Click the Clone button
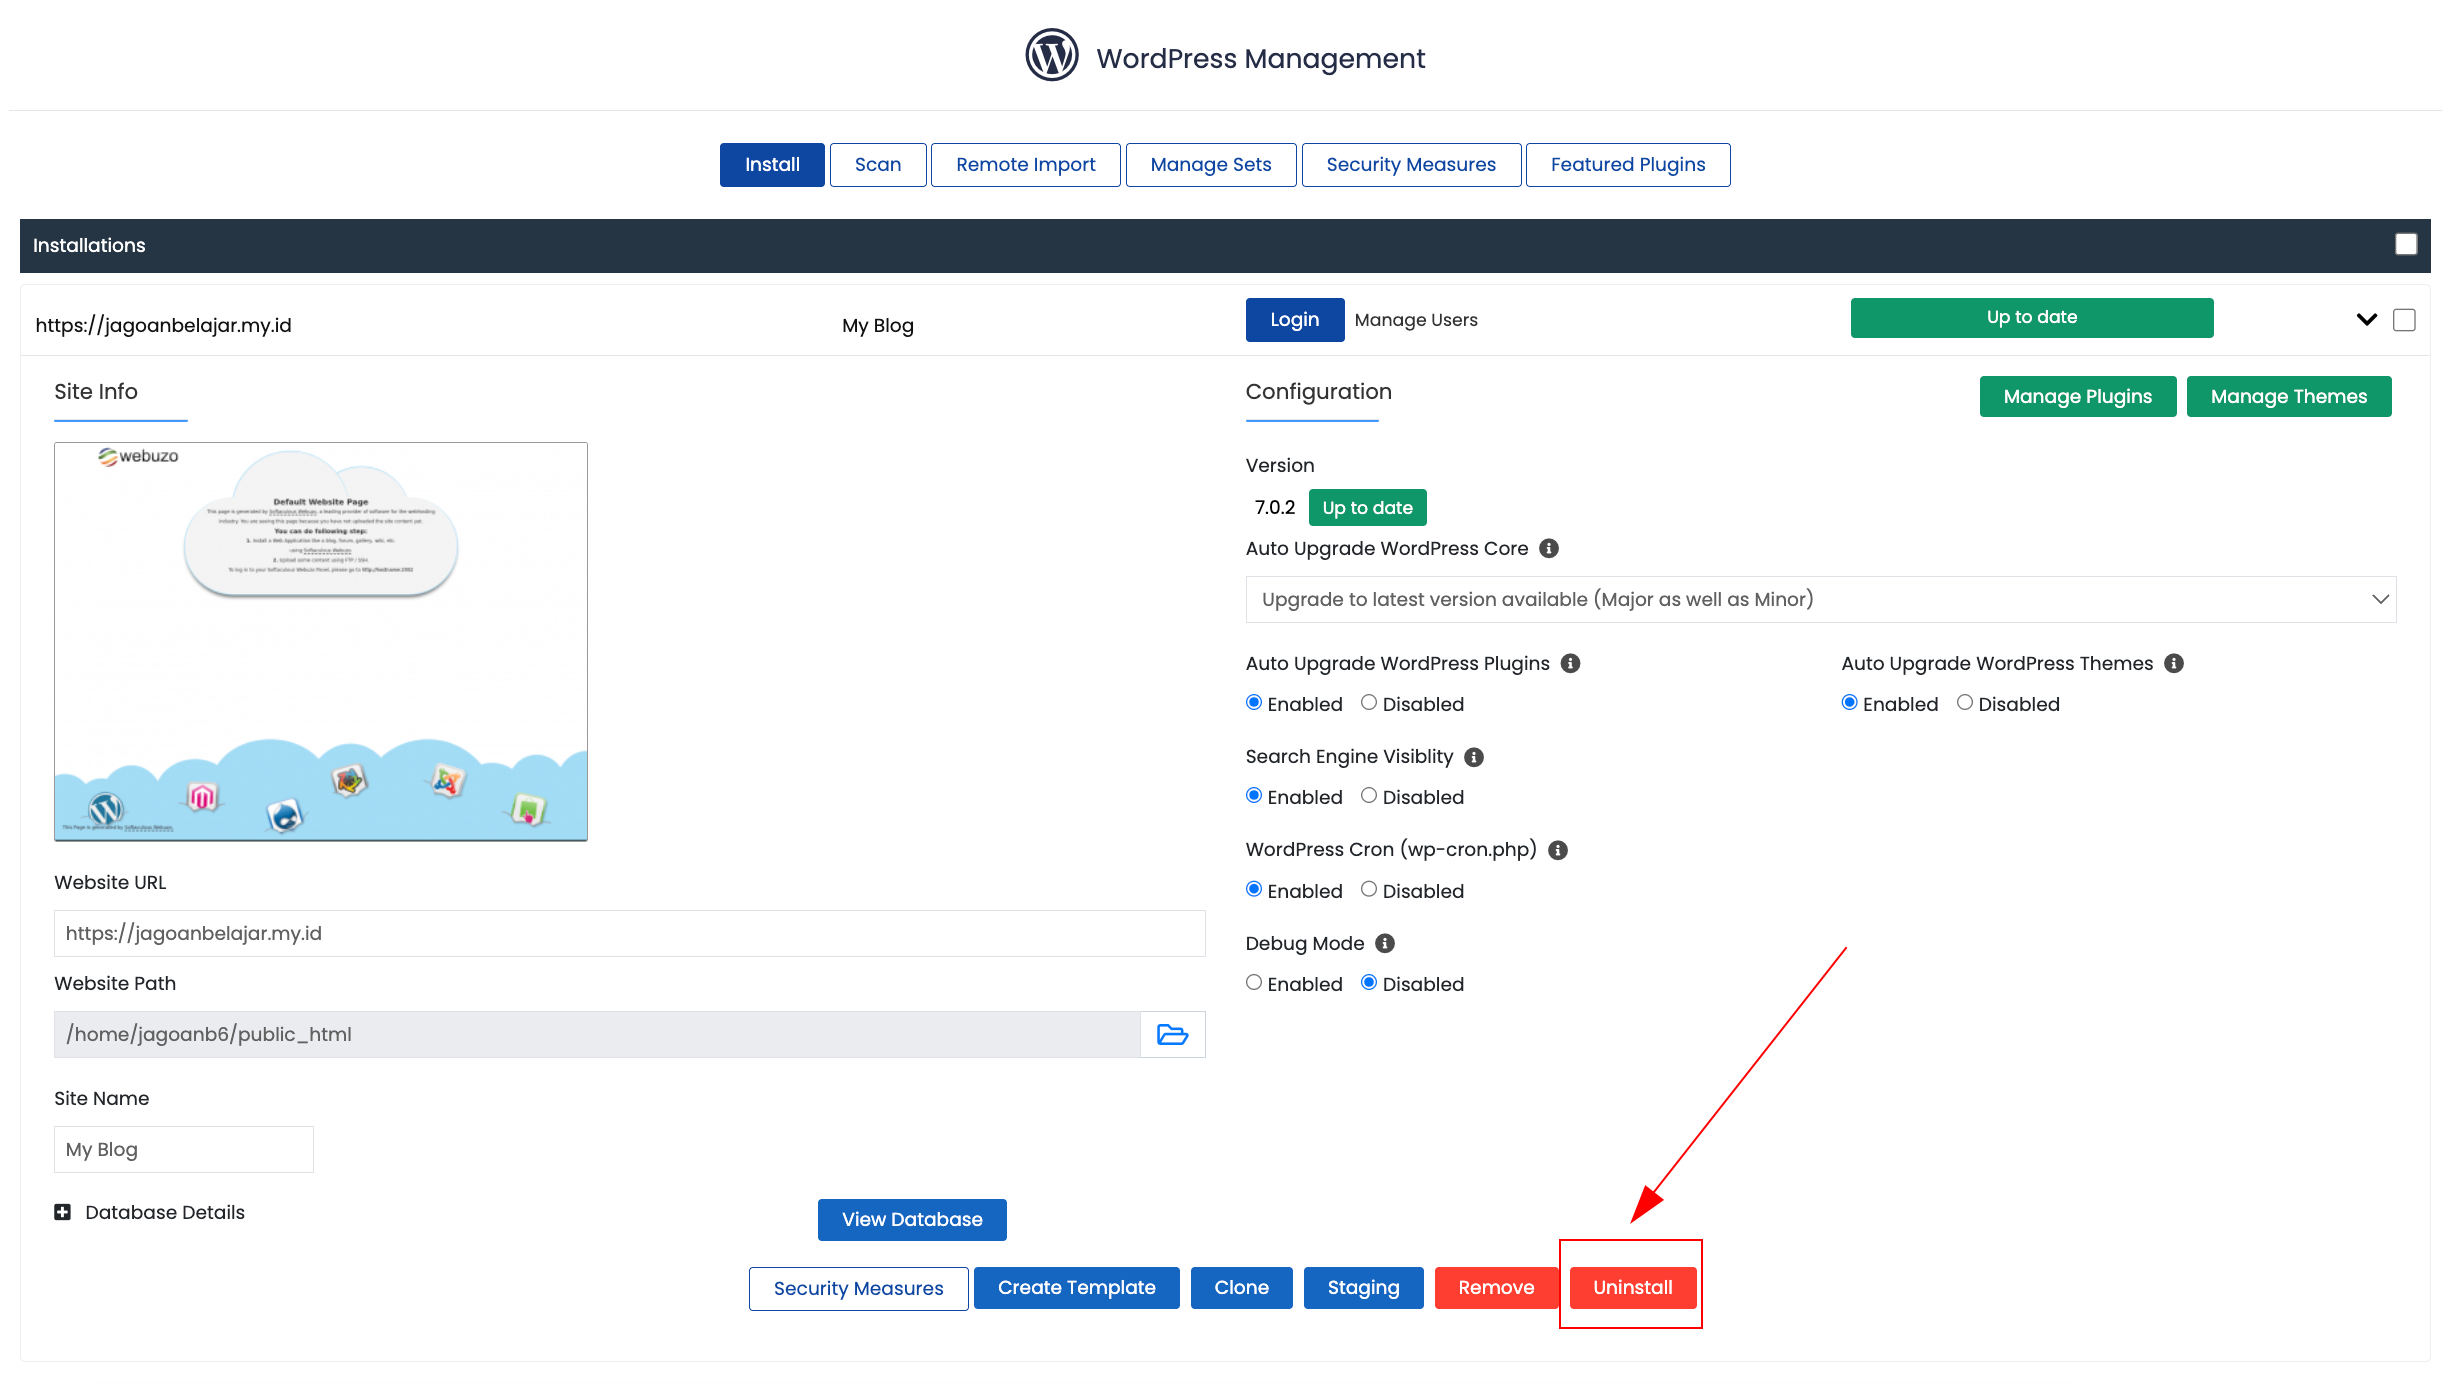The image size is (2442, 1384). [1242, 1288]
